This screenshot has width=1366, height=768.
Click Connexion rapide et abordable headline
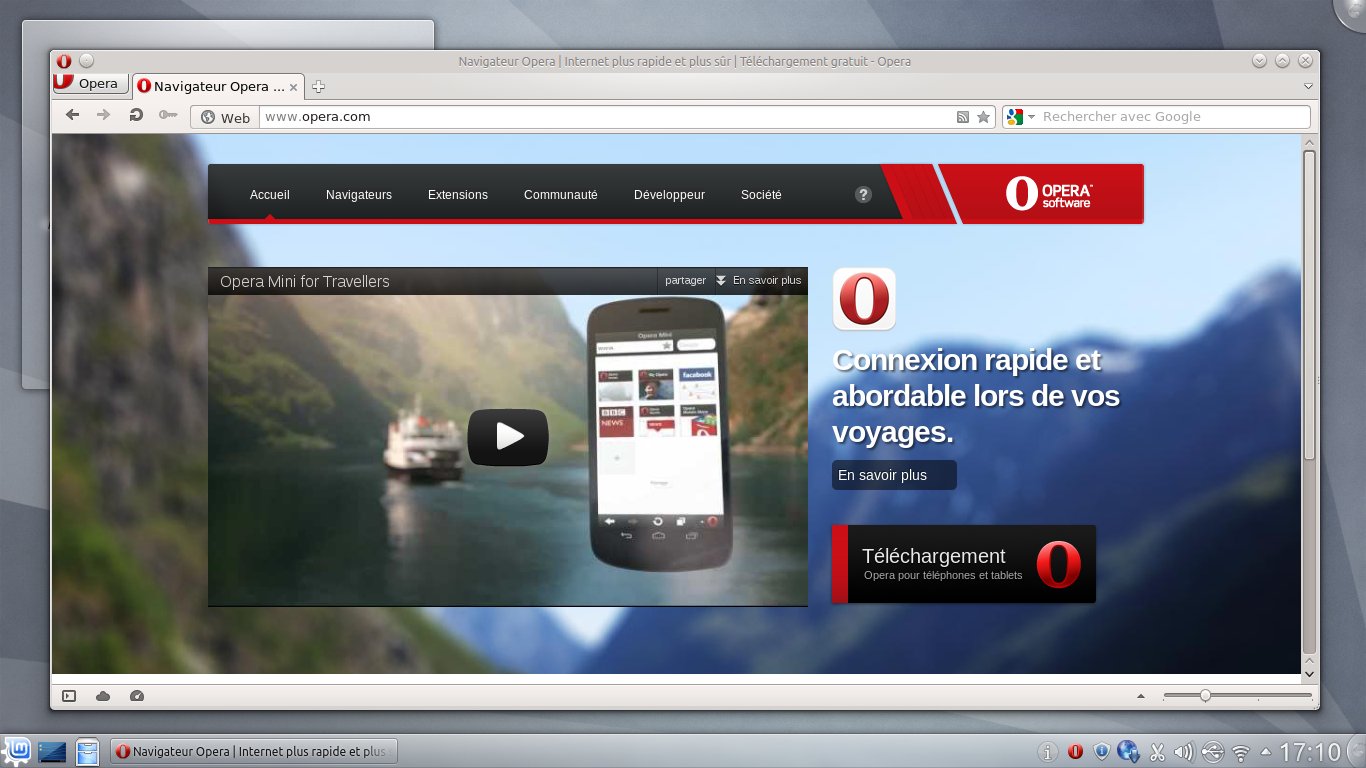pyautogui.click(x=976, y=396)
